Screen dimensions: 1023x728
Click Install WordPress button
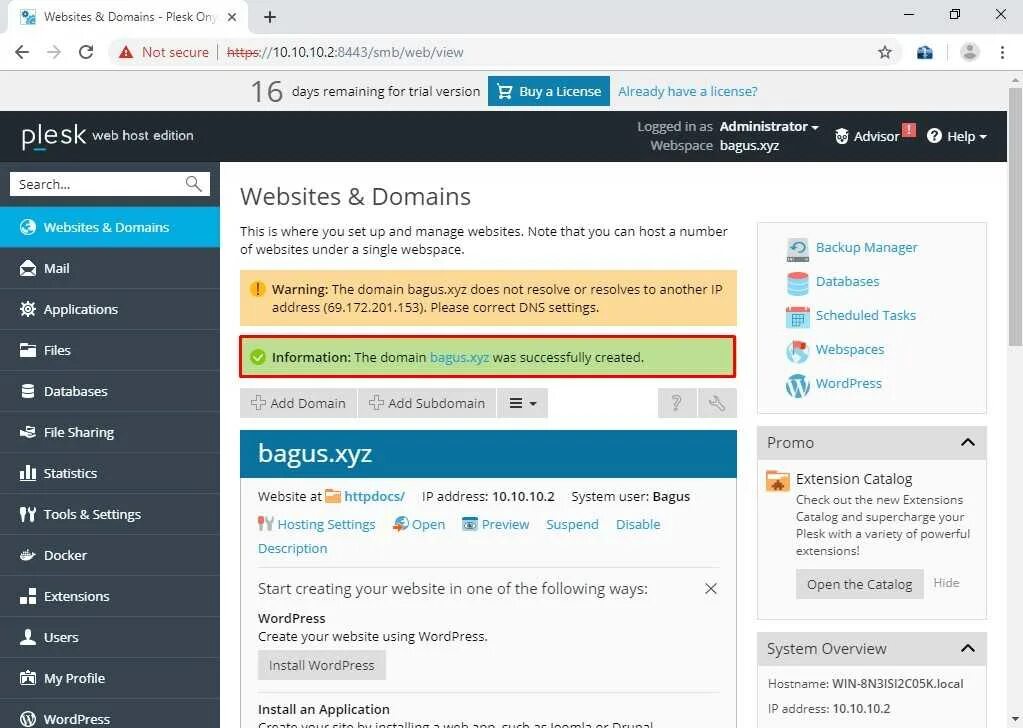pos(322,665)
